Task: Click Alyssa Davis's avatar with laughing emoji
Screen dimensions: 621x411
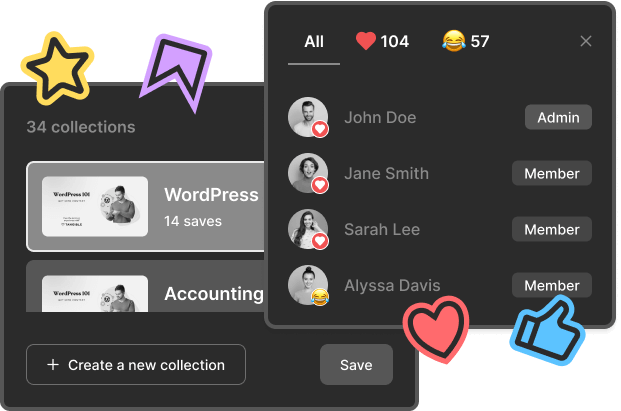Action: tap(308, 285)
